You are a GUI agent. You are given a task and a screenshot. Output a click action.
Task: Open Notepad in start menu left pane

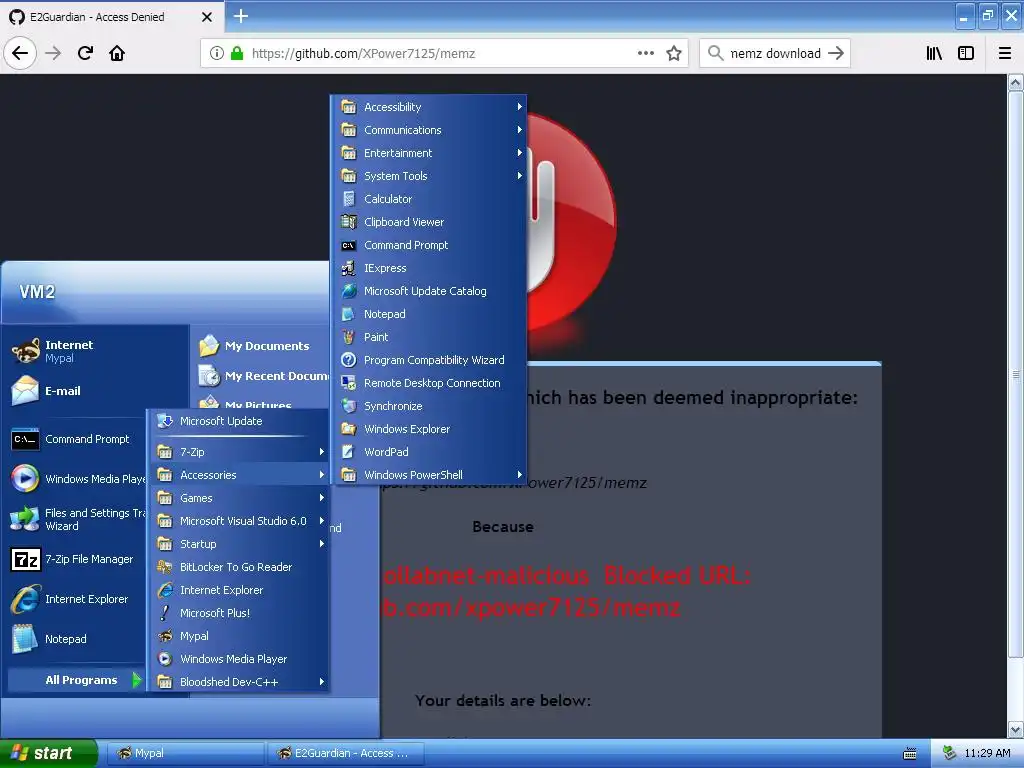point(77,639)
